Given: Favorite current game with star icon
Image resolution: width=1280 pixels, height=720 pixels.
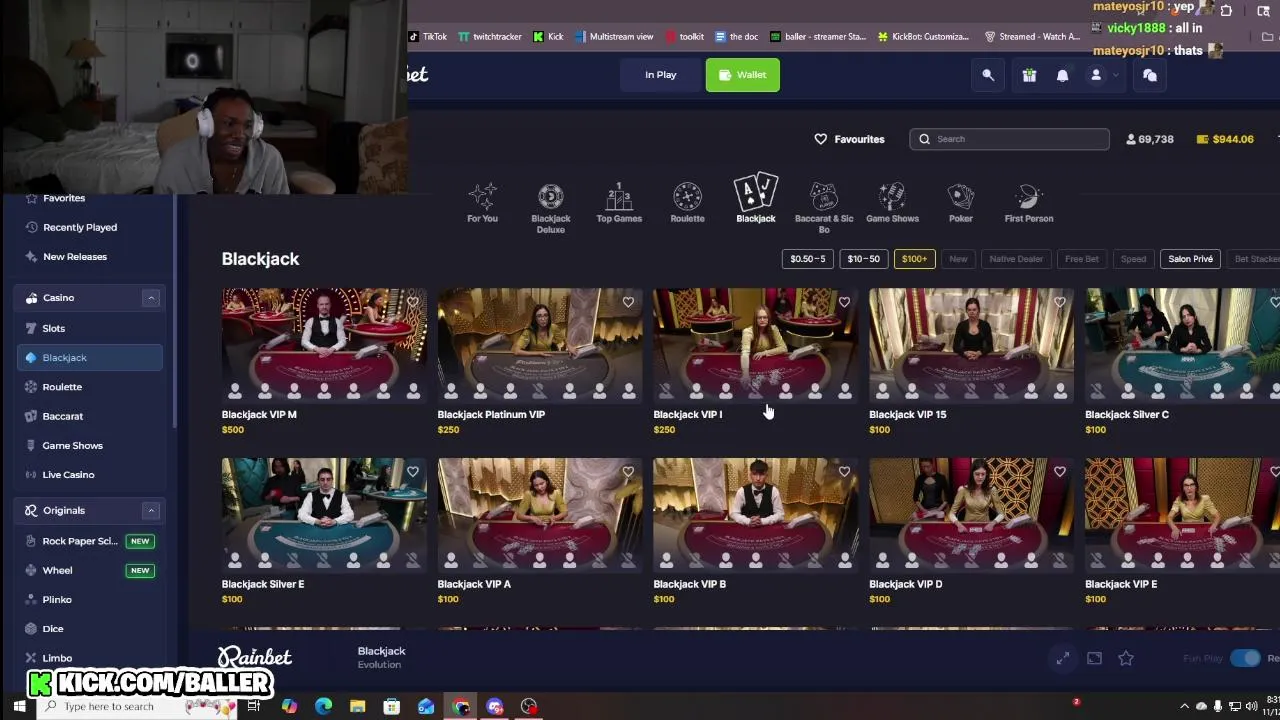Looking at the screenshot, I should tap(1126, 658).
